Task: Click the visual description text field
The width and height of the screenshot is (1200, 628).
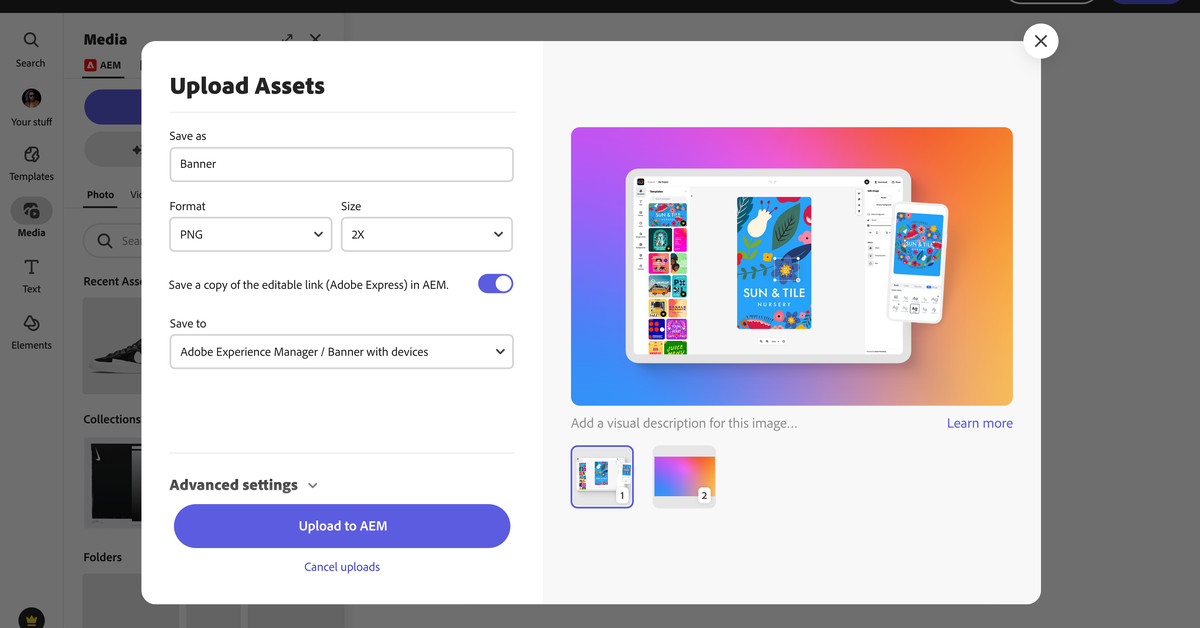Action: [x=684, y=423]
